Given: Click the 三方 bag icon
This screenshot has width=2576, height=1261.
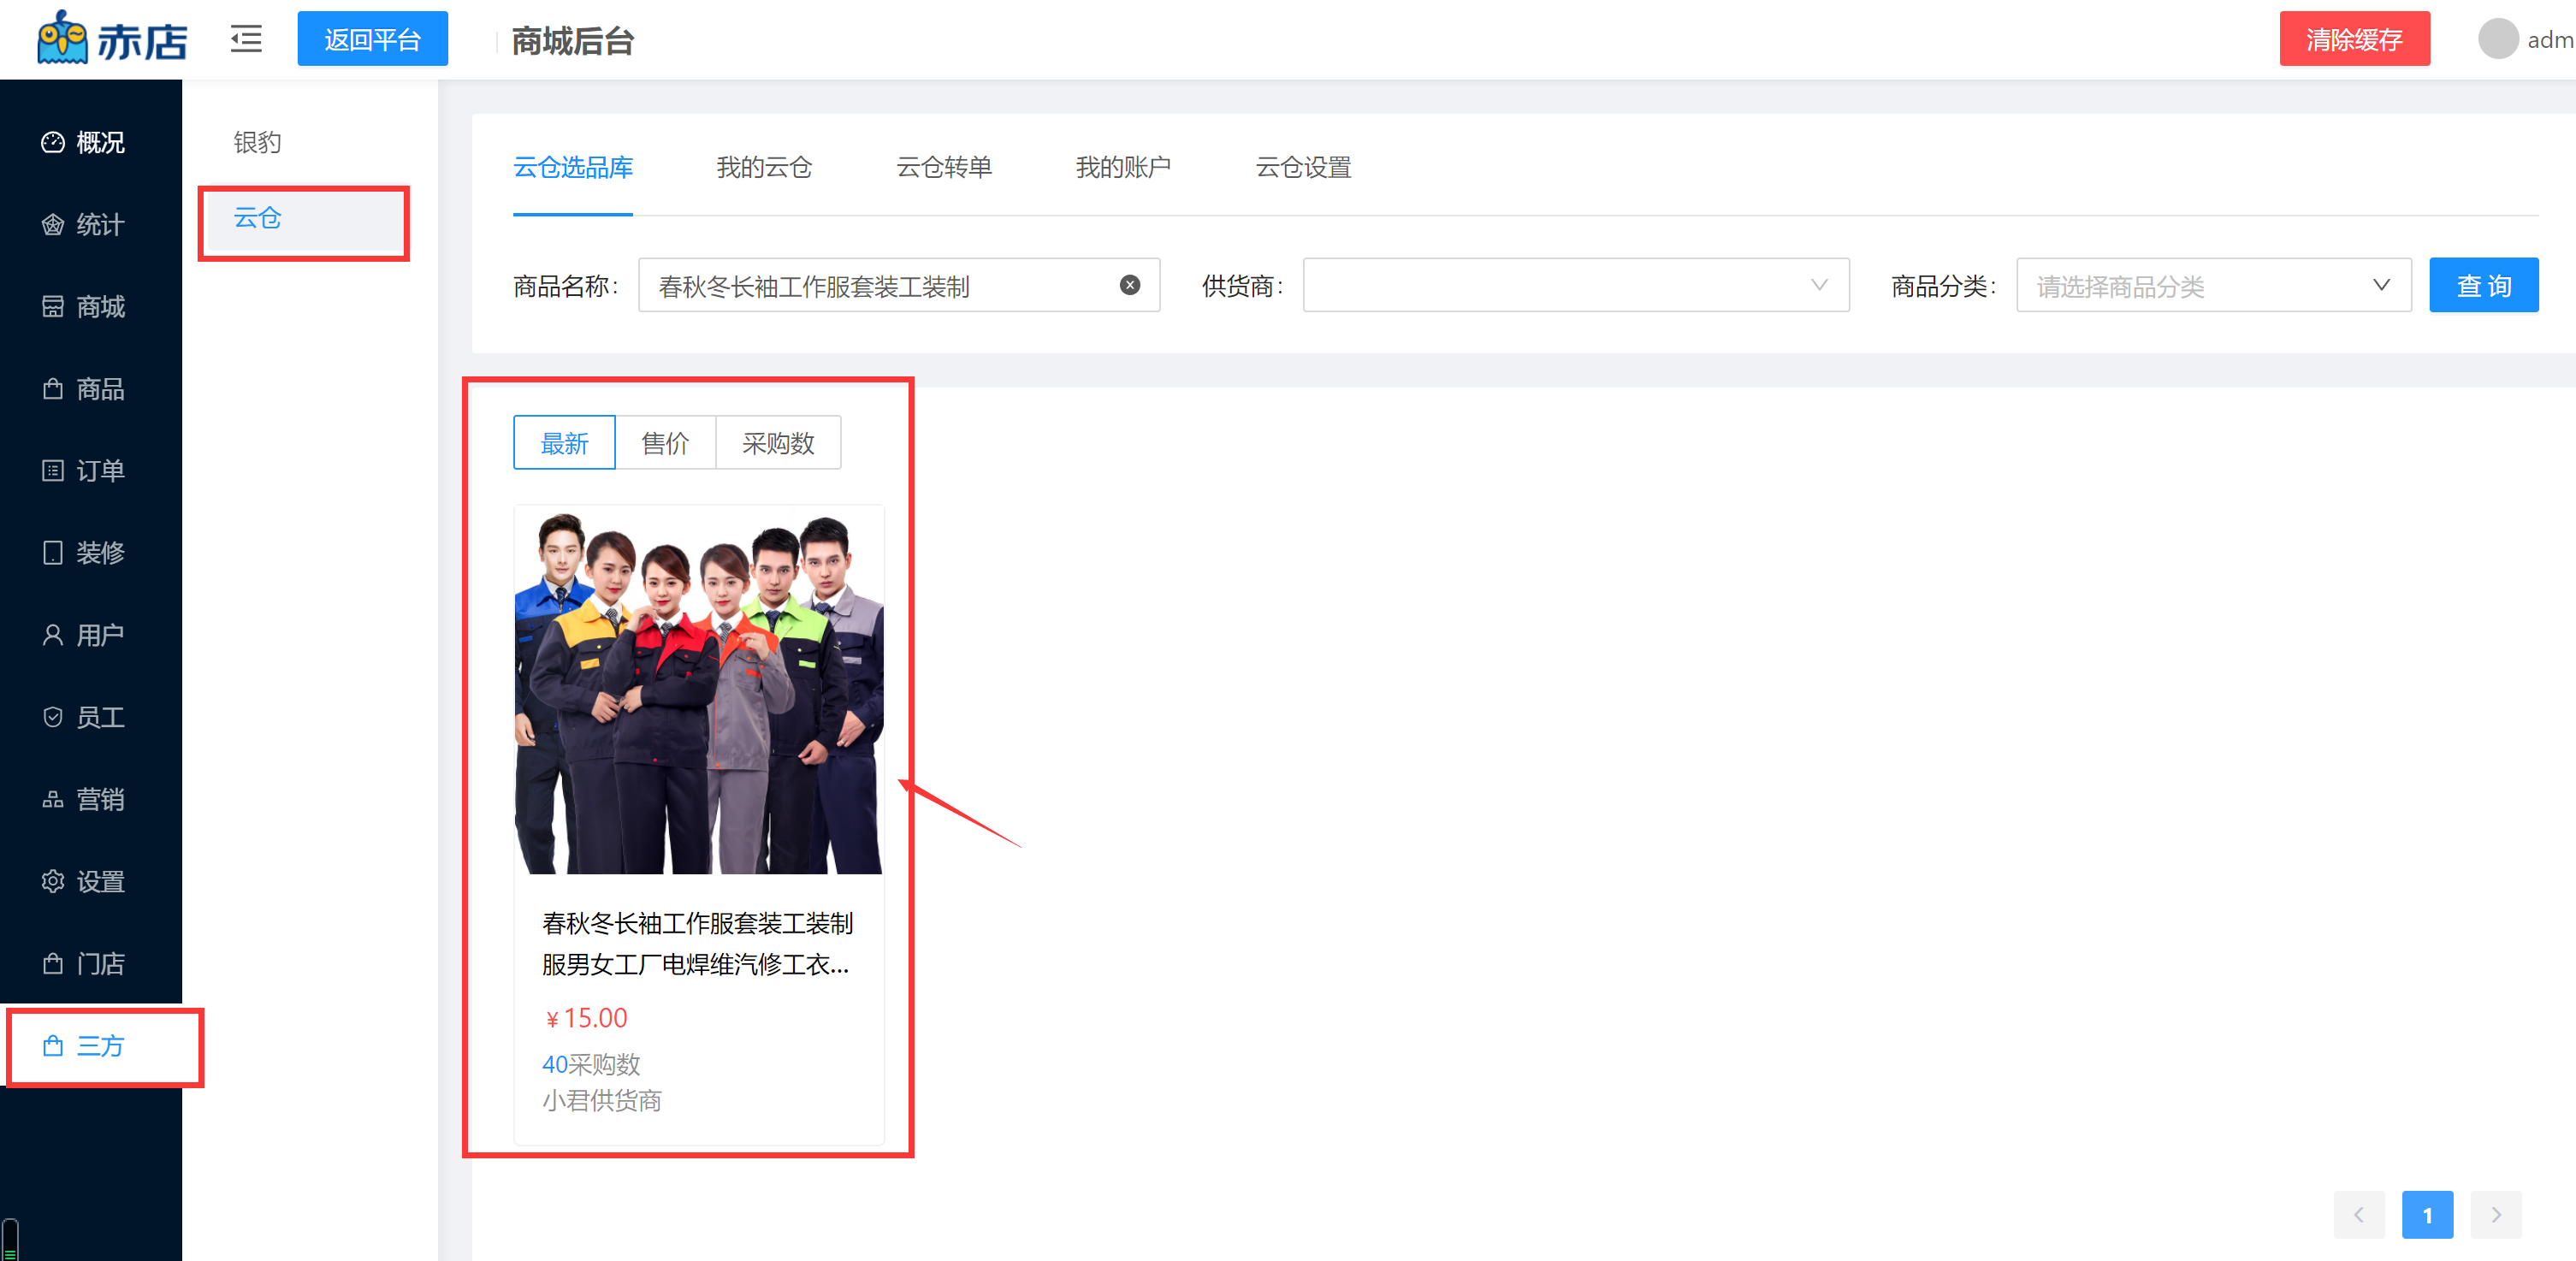Looking at the screenshot, I should pos(52,1045).
